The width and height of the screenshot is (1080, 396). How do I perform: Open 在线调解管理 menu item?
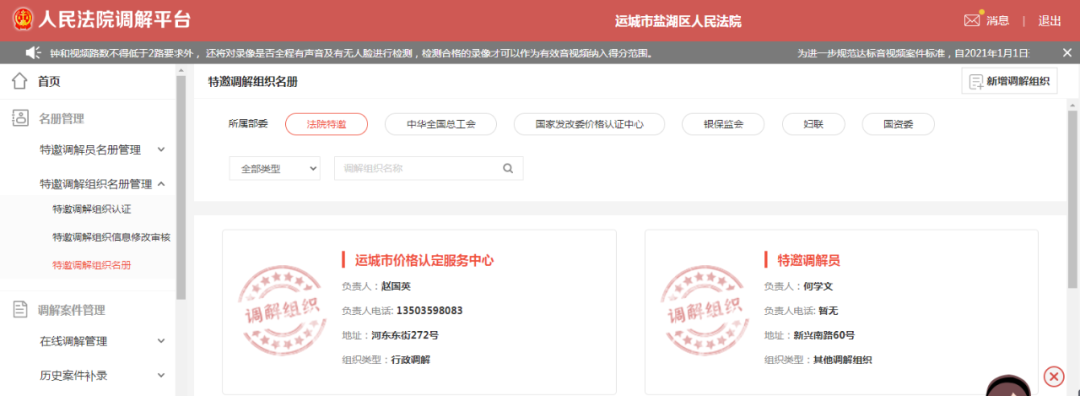74,341
